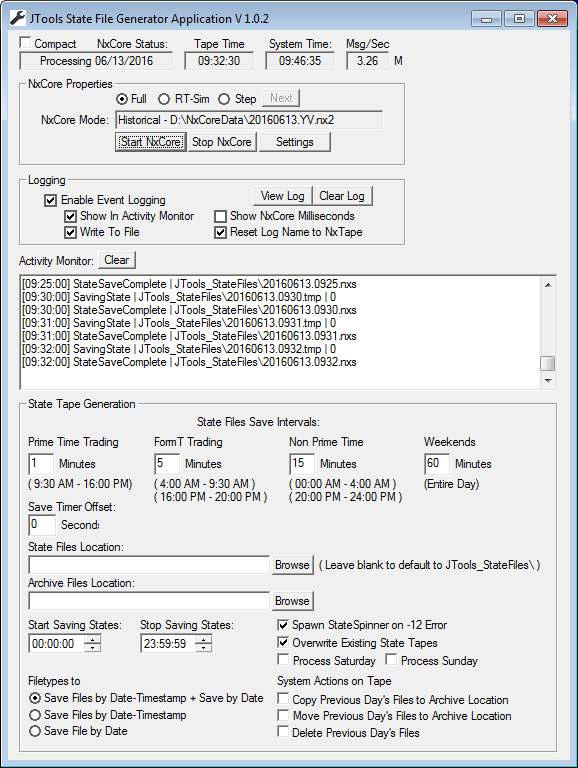Viewport: 578px width, 768px height.
Task: Enable Show NxCore Milliseconds
Action: tap(220, 216)
